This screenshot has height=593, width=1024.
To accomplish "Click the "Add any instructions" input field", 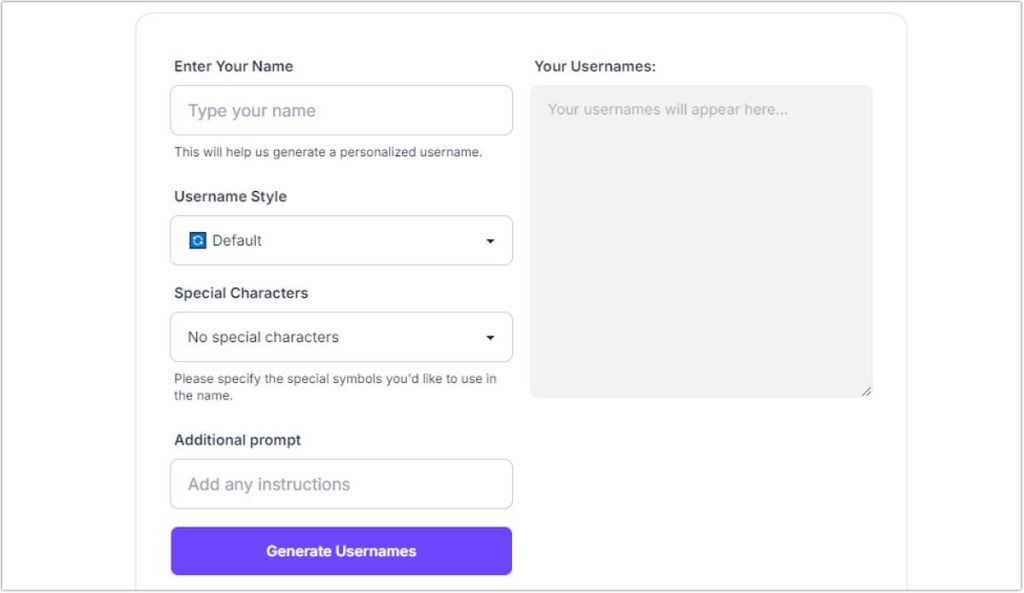I will pyautogui.click(x=341, y=483).
